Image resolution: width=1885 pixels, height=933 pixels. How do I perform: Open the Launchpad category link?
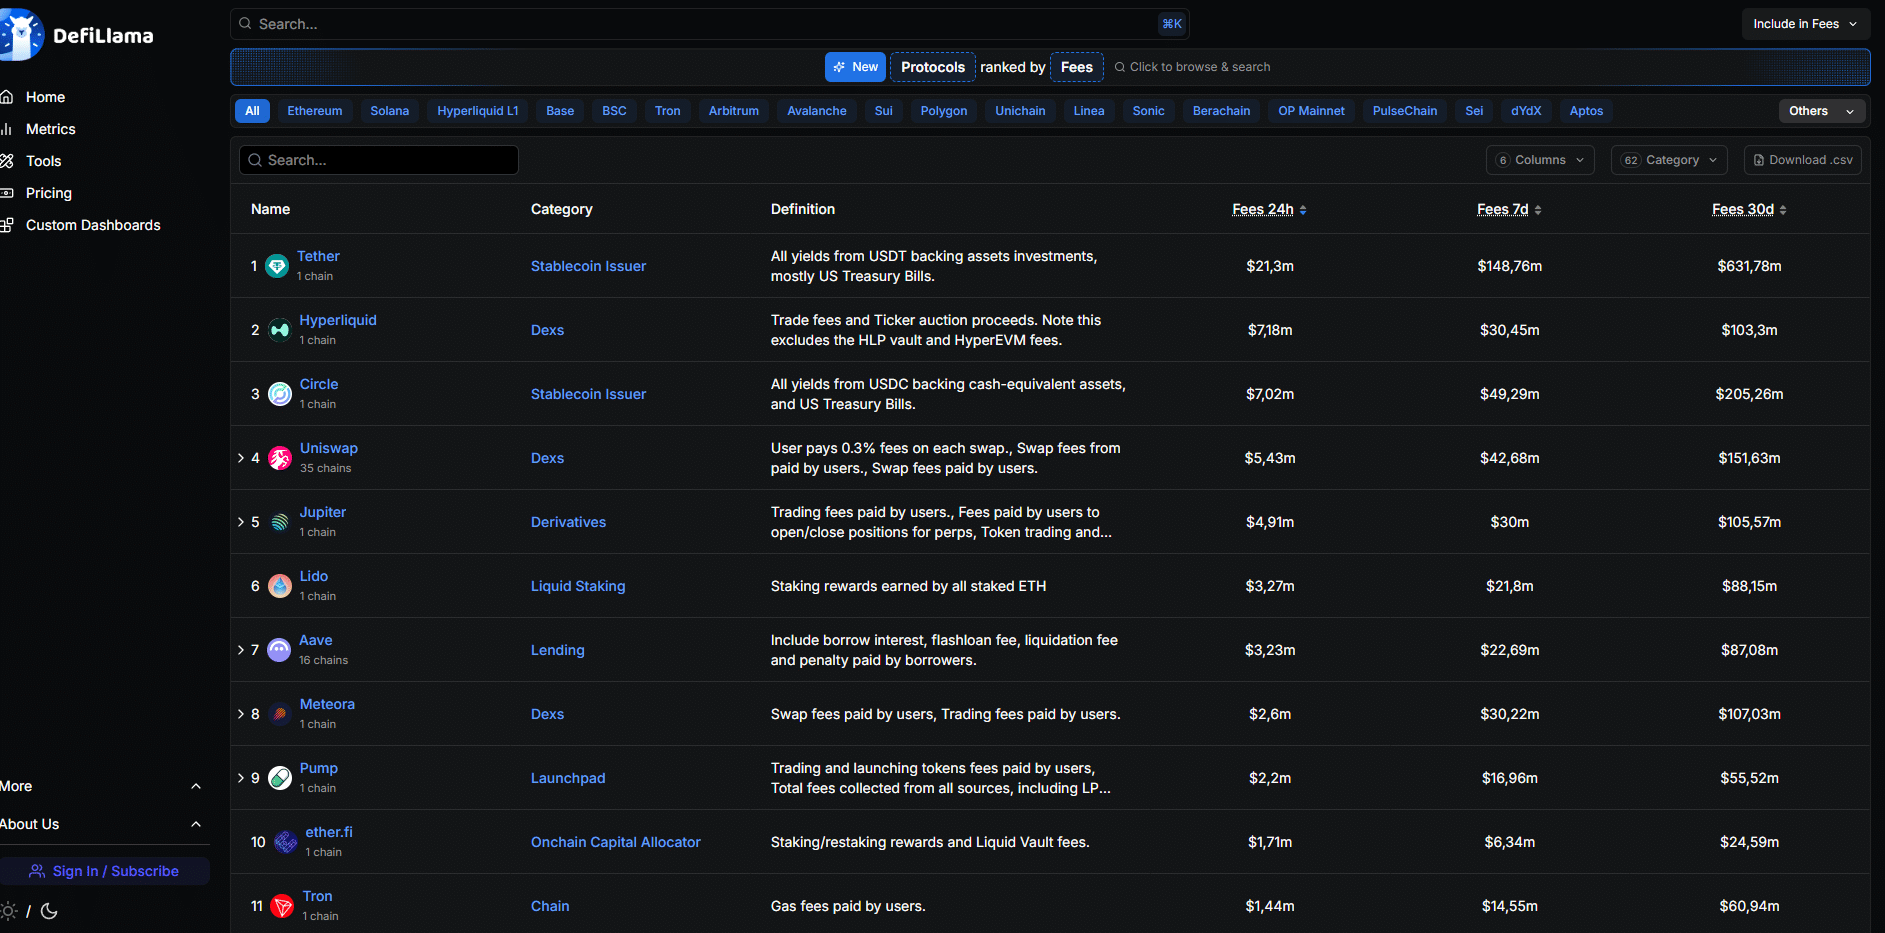click(x=568, y=778)
